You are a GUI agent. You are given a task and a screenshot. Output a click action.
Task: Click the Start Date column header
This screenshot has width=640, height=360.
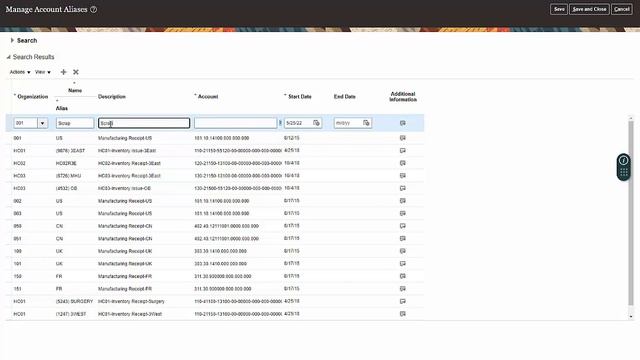pos(300,97)
